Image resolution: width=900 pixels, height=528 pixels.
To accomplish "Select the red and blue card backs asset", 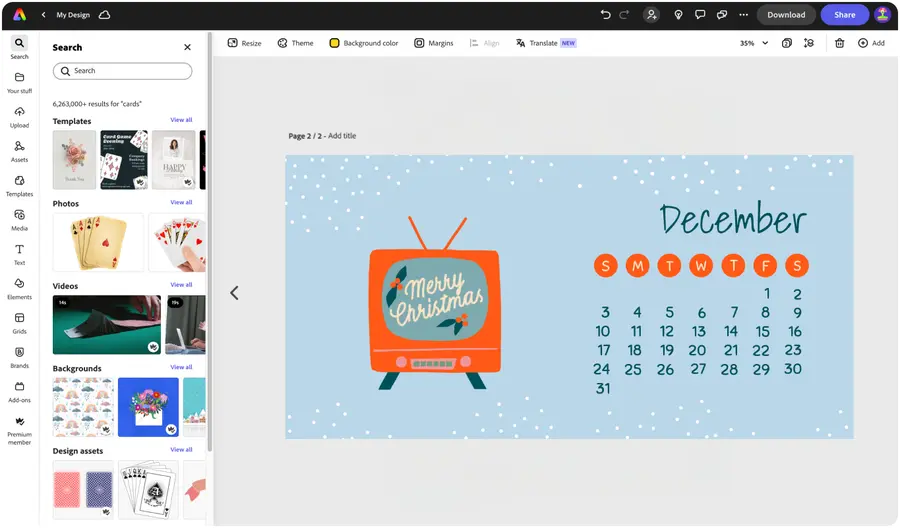I will coord(83,490).
